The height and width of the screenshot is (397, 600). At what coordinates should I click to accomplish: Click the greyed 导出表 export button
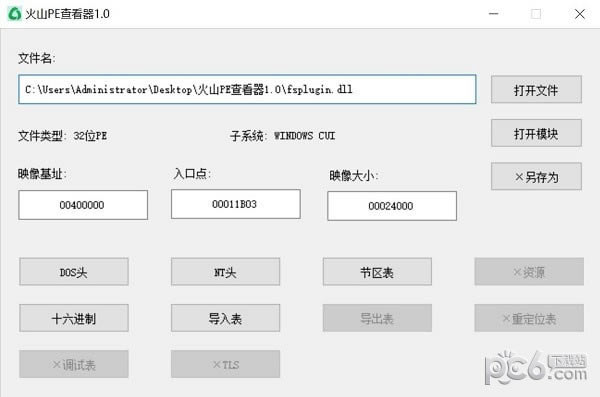tap(377, 318)
